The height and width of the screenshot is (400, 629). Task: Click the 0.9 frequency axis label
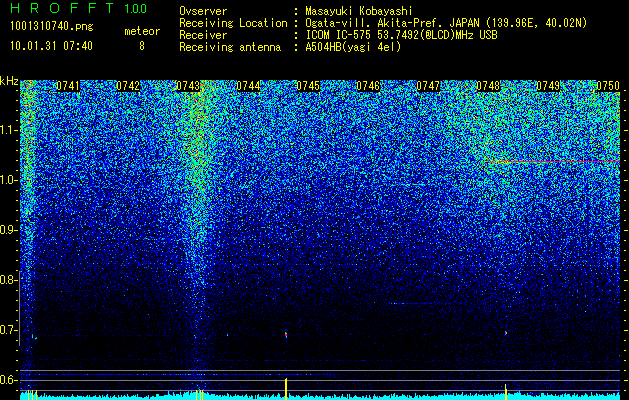click(7, 230)
